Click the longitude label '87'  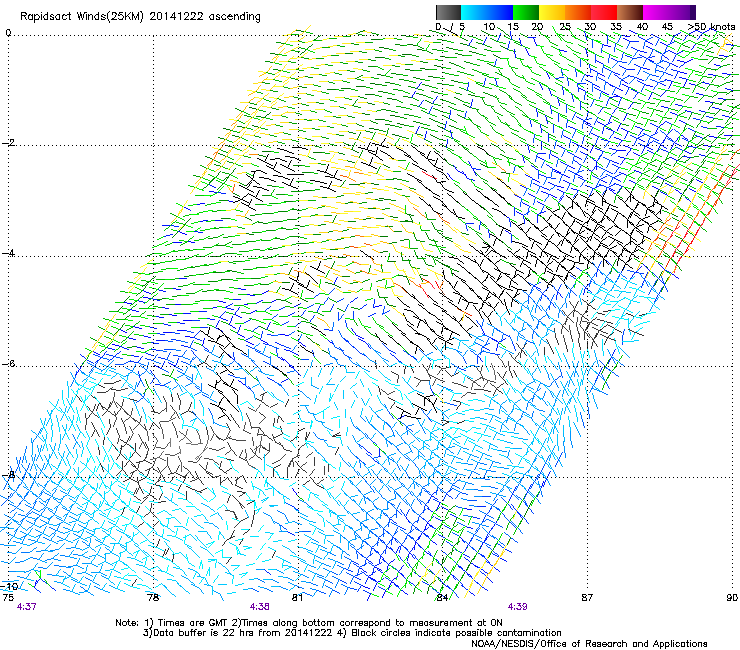[587, 597]
